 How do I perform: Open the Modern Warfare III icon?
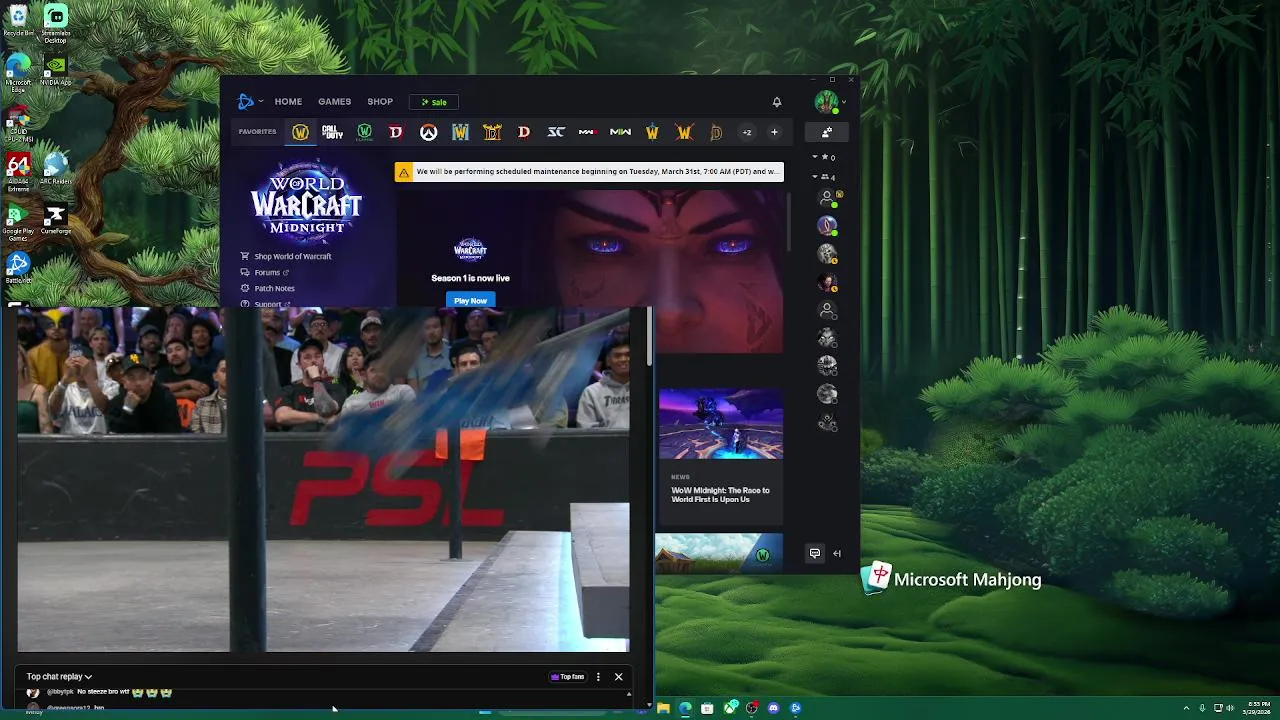(x=588, y=132)
